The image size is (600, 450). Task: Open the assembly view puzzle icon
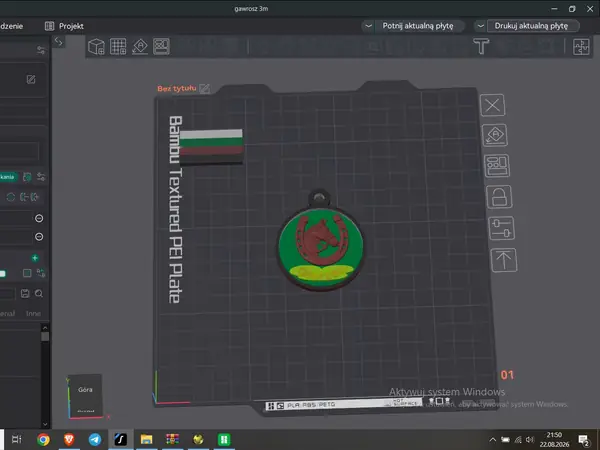tap(581, 47)
